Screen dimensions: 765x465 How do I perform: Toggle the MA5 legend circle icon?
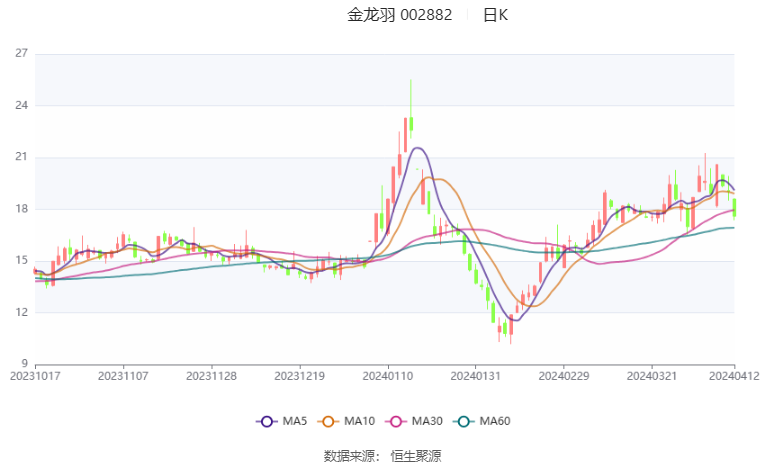[x=266, y=422]
